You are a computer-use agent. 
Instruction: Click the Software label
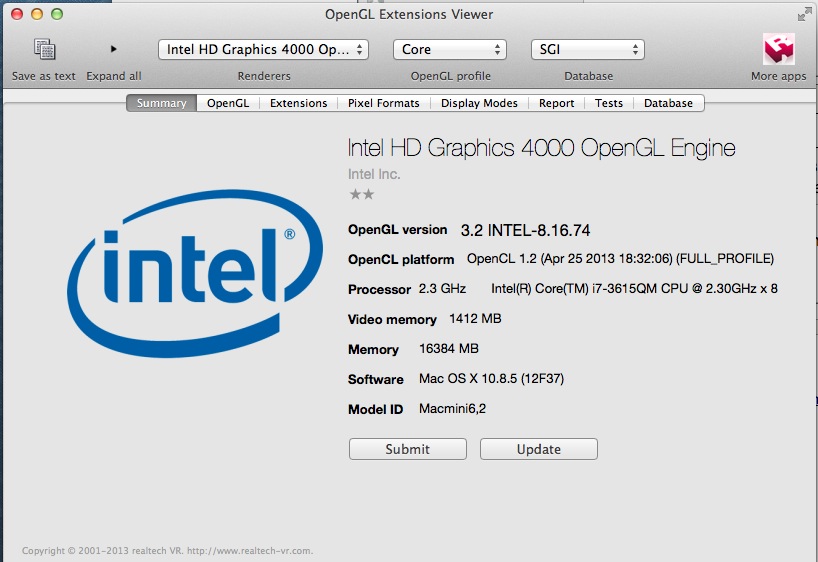(x=376, y=379)
